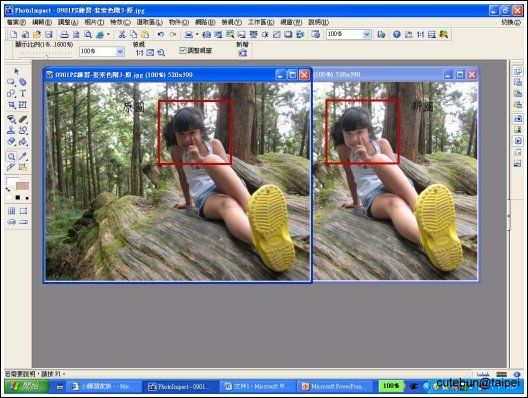528x398 pixels.
Task: Click the add new view button
Action: pyautogui.click(x=242, y=53)
